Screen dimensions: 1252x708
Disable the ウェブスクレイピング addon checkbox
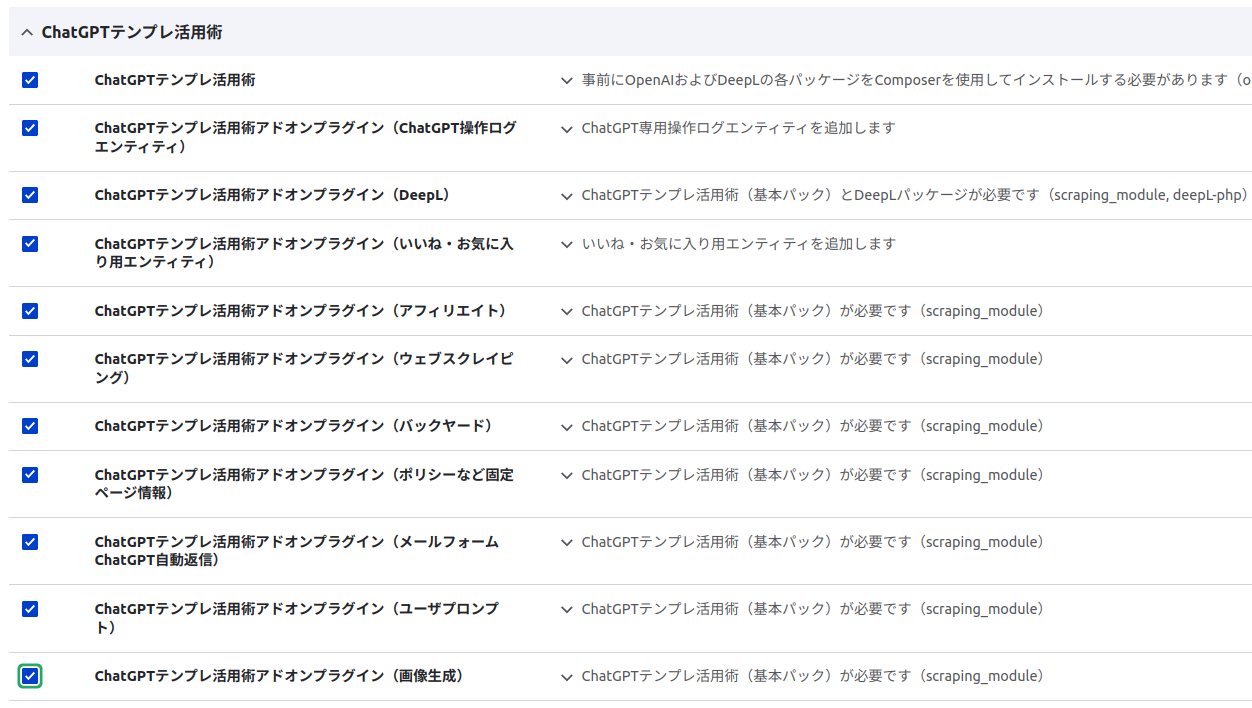tap(29, 358)
